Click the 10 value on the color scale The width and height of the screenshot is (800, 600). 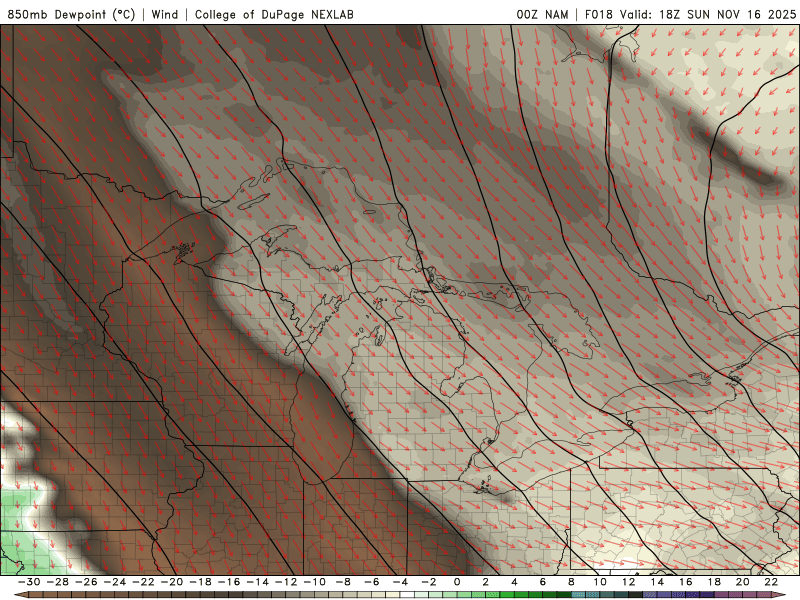(600, 582)
